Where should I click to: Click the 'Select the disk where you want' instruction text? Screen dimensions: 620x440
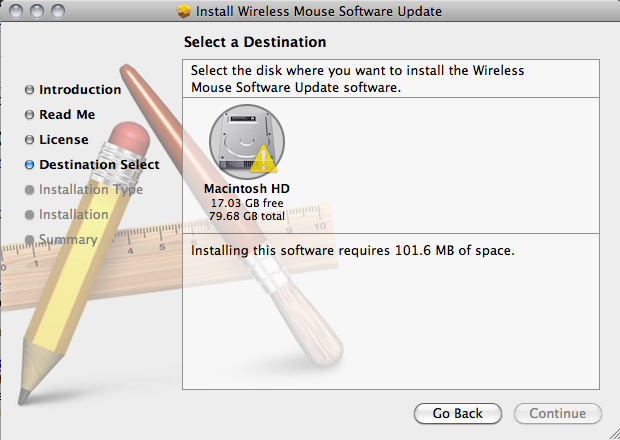pos(357,79)
